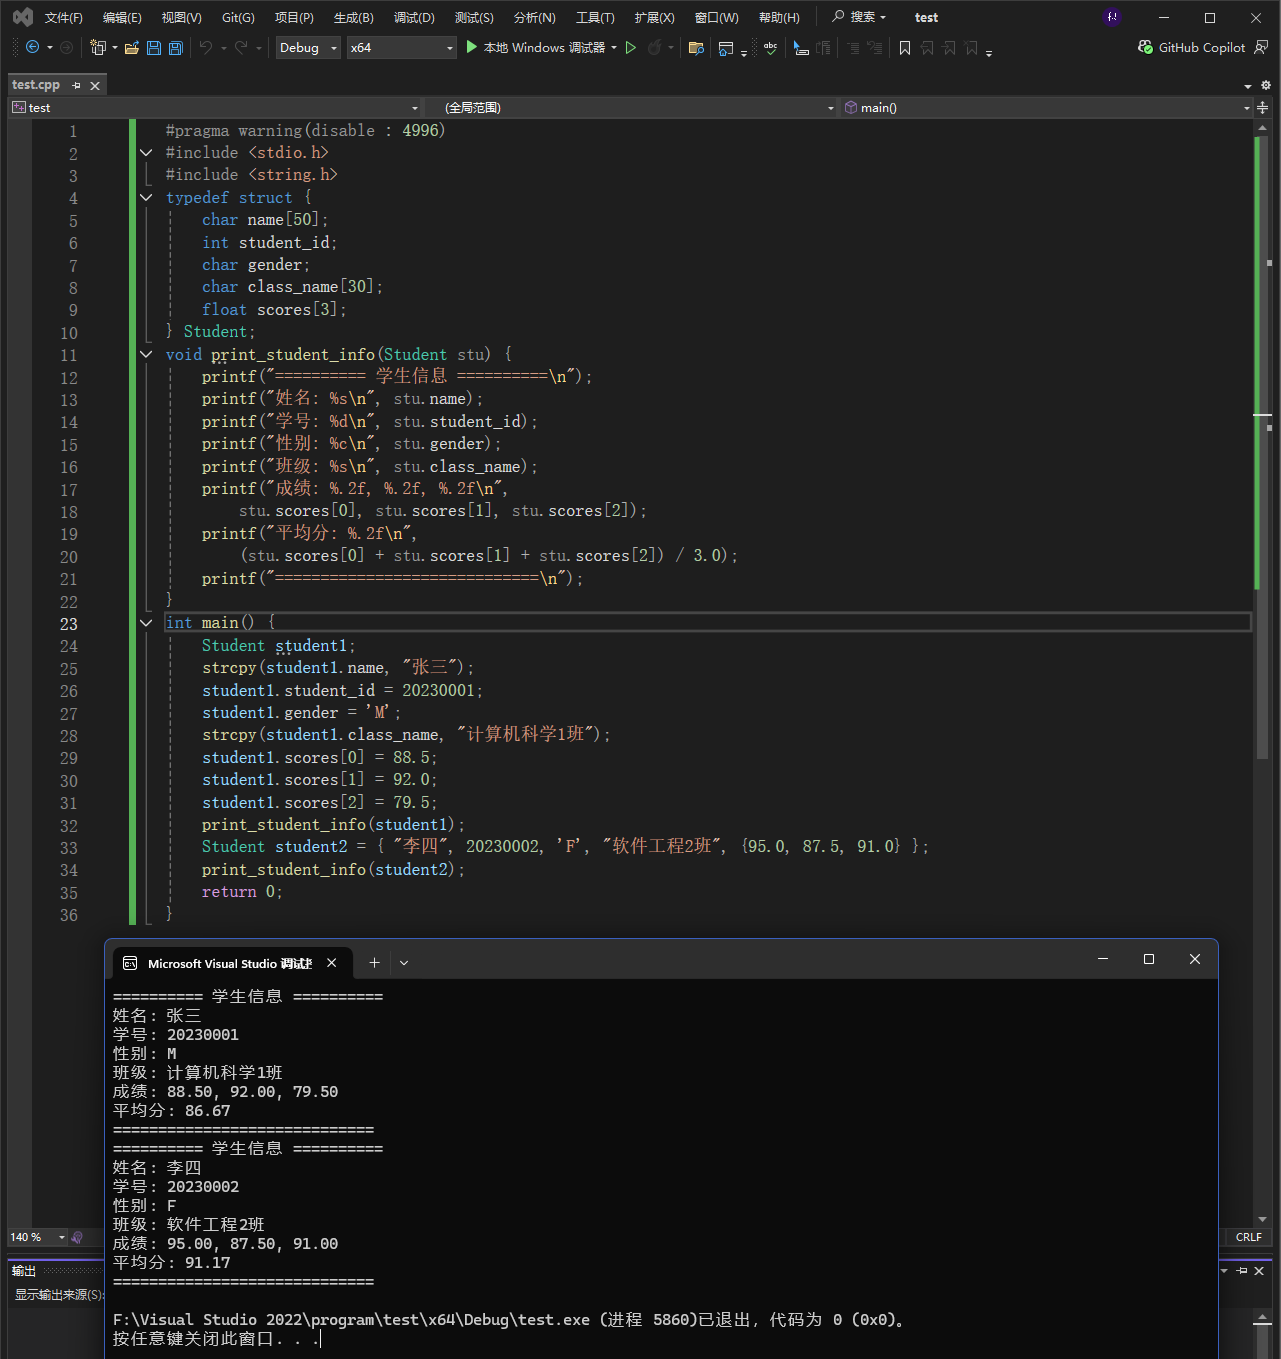Close the test.cpp editor tab

pos(95,85)
